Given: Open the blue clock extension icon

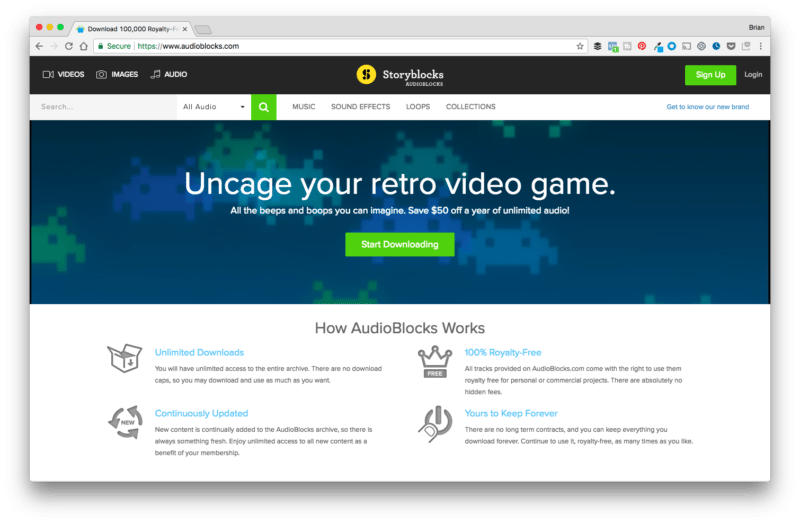Looking at the screenshot, I should coord(716,46).
